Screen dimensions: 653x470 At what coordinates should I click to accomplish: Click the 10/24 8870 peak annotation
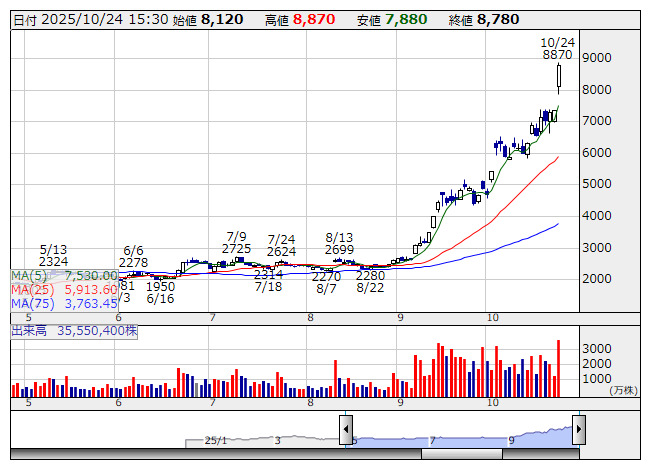coord(557,49)
